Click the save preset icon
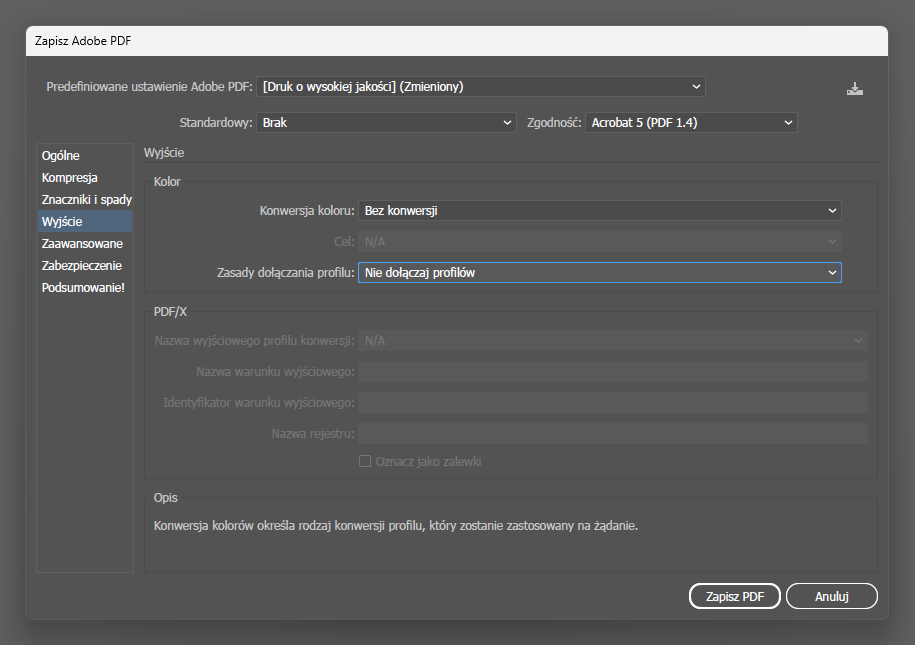915x645 pixels. (x=854, y=88)
